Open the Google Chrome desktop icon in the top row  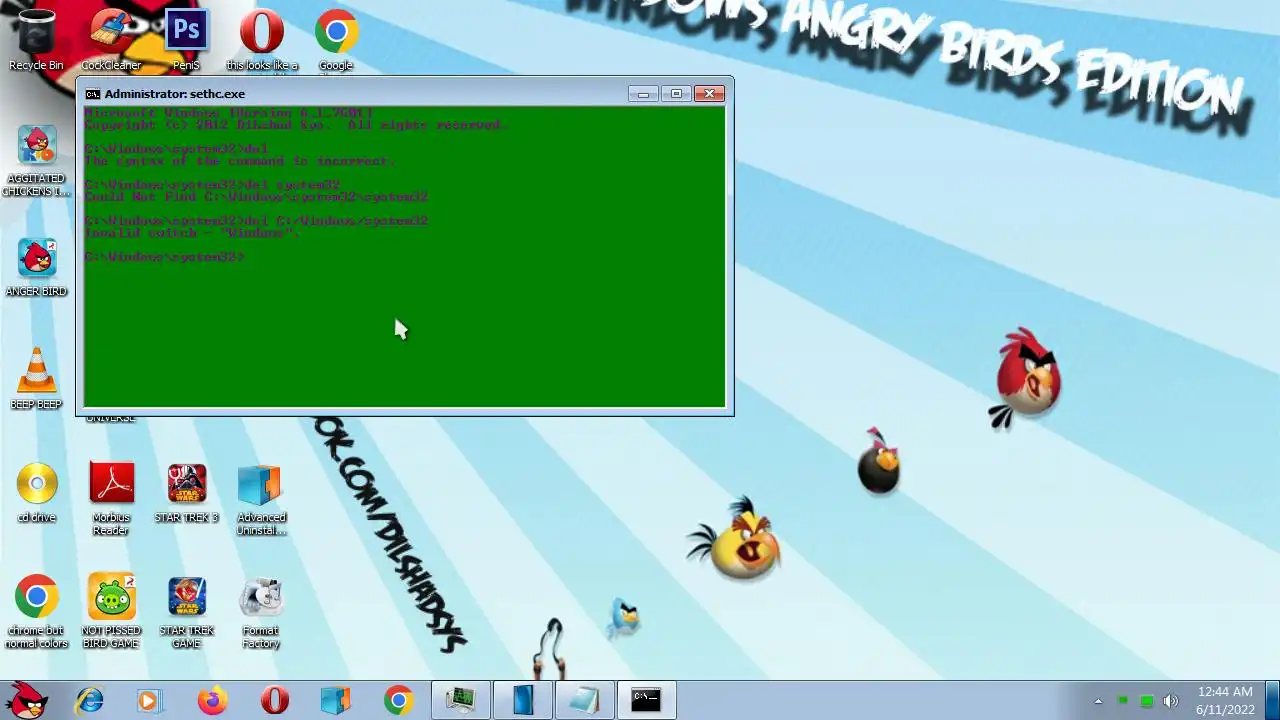point(336,38)
